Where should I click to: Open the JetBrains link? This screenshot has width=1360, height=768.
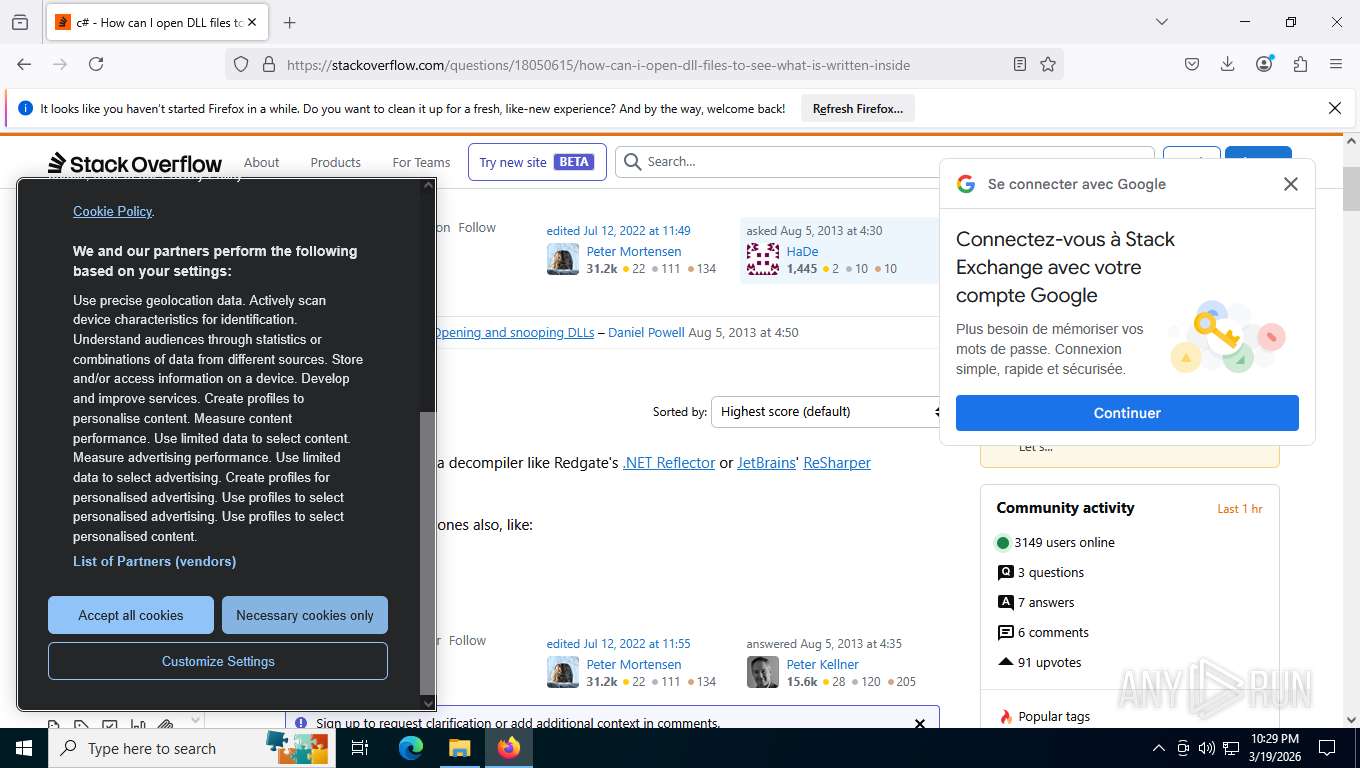(x=766, y=463)
